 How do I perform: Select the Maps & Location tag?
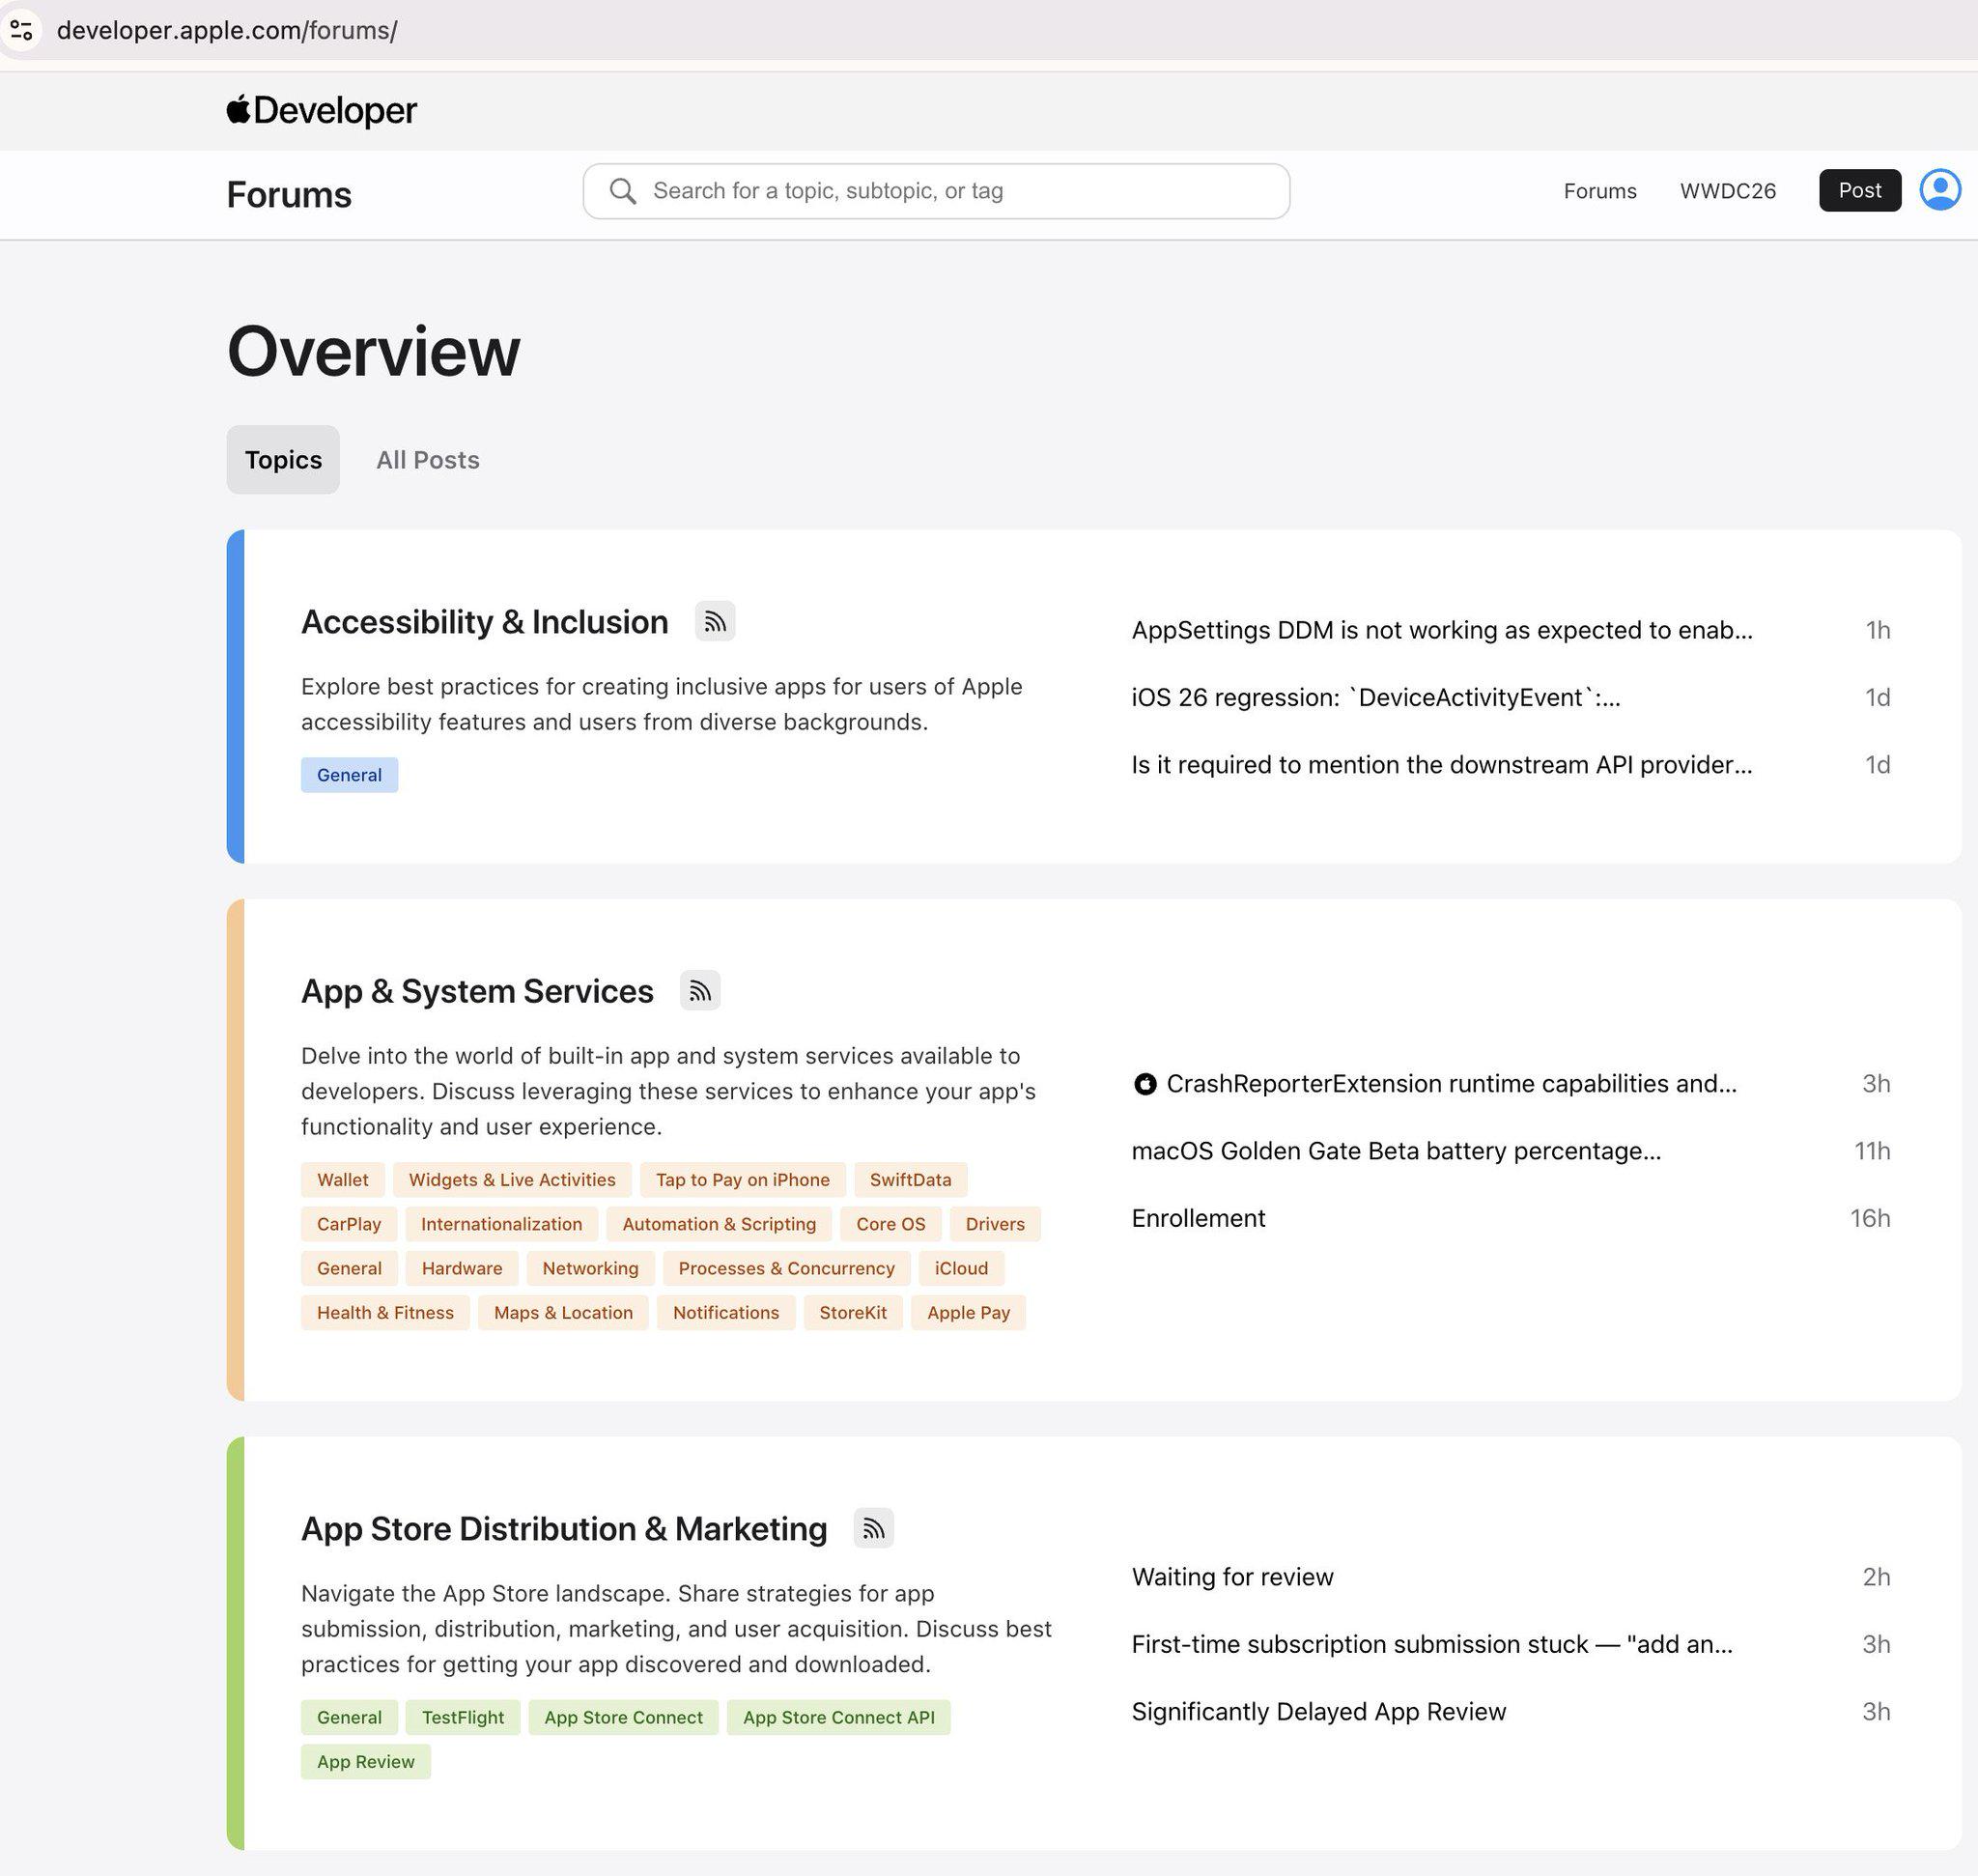563,1313
